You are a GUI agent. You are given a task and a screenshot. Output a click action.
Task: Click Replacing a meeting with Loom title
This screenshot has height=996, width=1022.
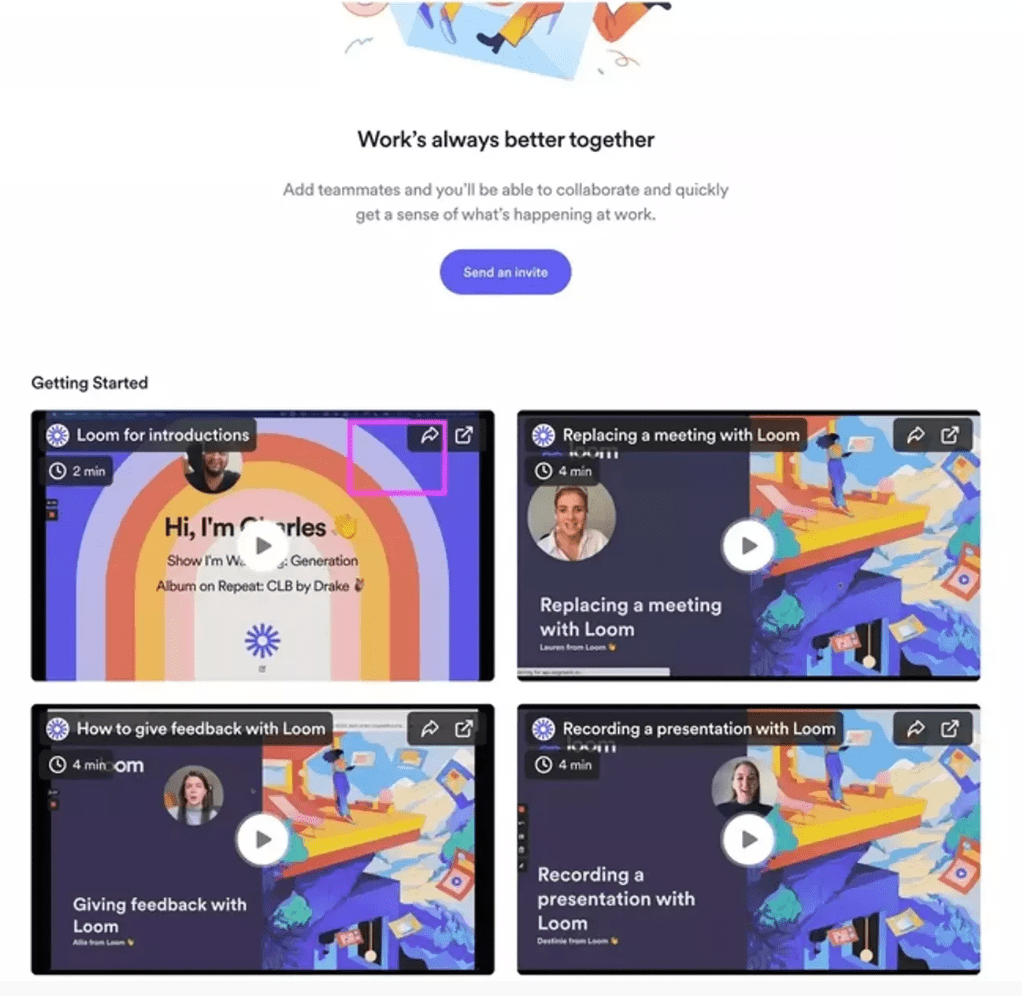click(x=681, y=435)
